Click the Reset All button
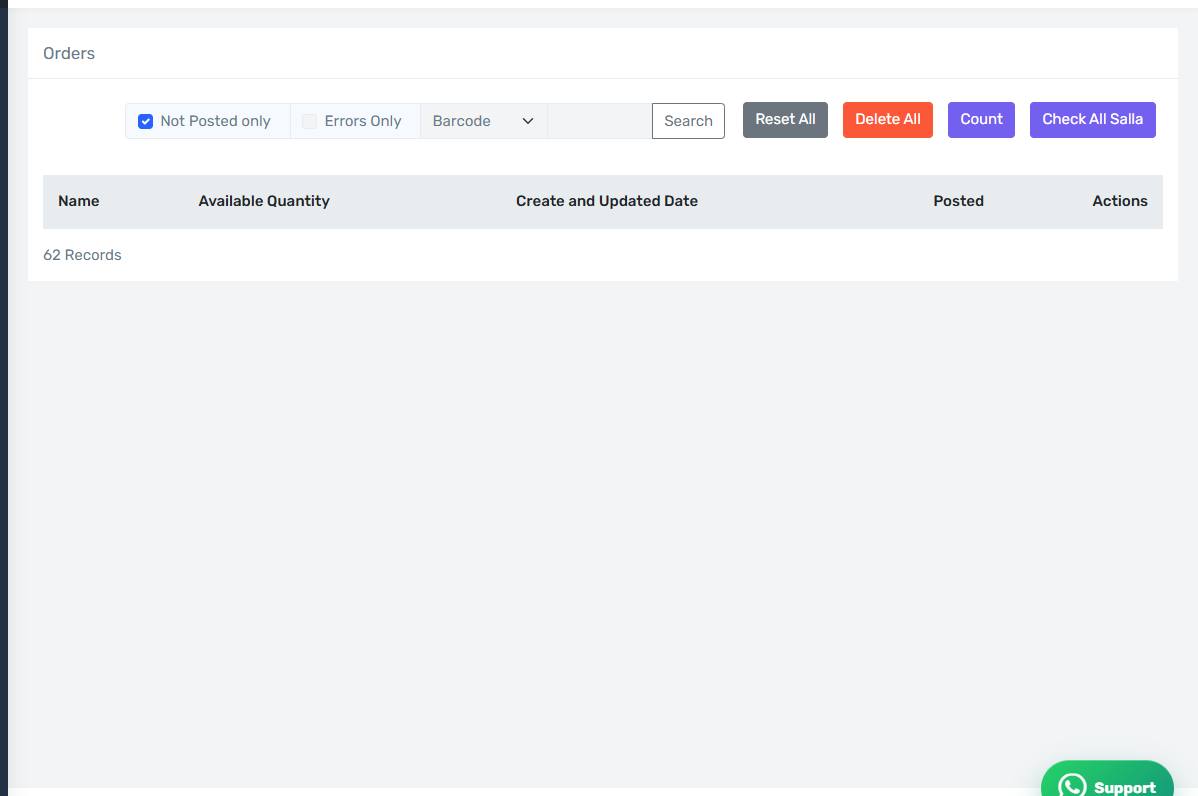The image size is (1198, 796). coord(785,120)
